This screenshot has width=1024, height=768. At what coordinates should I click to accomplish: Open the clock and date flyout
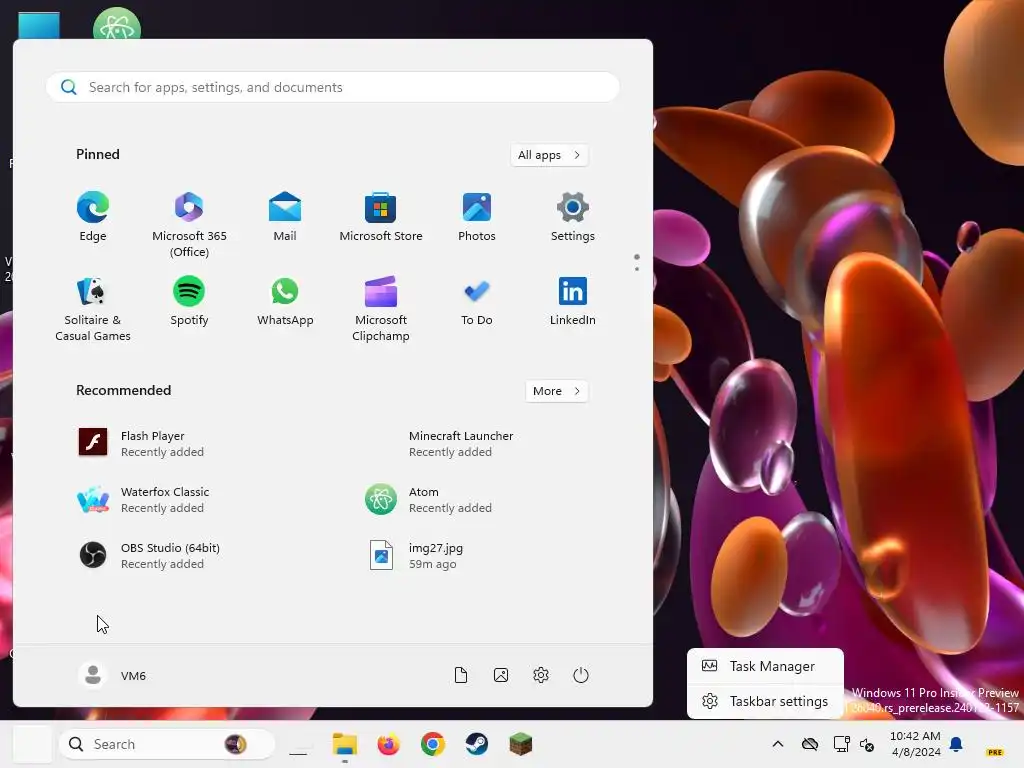point(916,744)
